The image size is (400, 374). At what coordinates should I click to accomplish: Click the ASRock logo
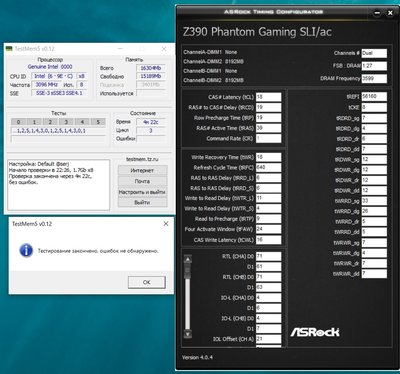tap(315, 332)
